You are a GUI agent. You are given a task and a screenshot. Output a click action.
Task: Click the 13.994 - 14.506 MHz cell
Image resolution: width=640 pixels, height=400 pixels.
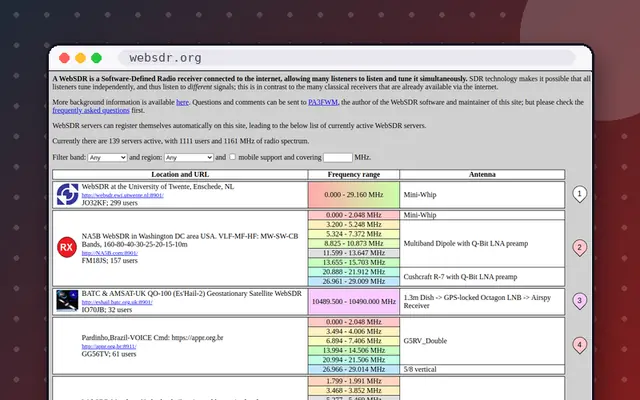pos(354,350)
